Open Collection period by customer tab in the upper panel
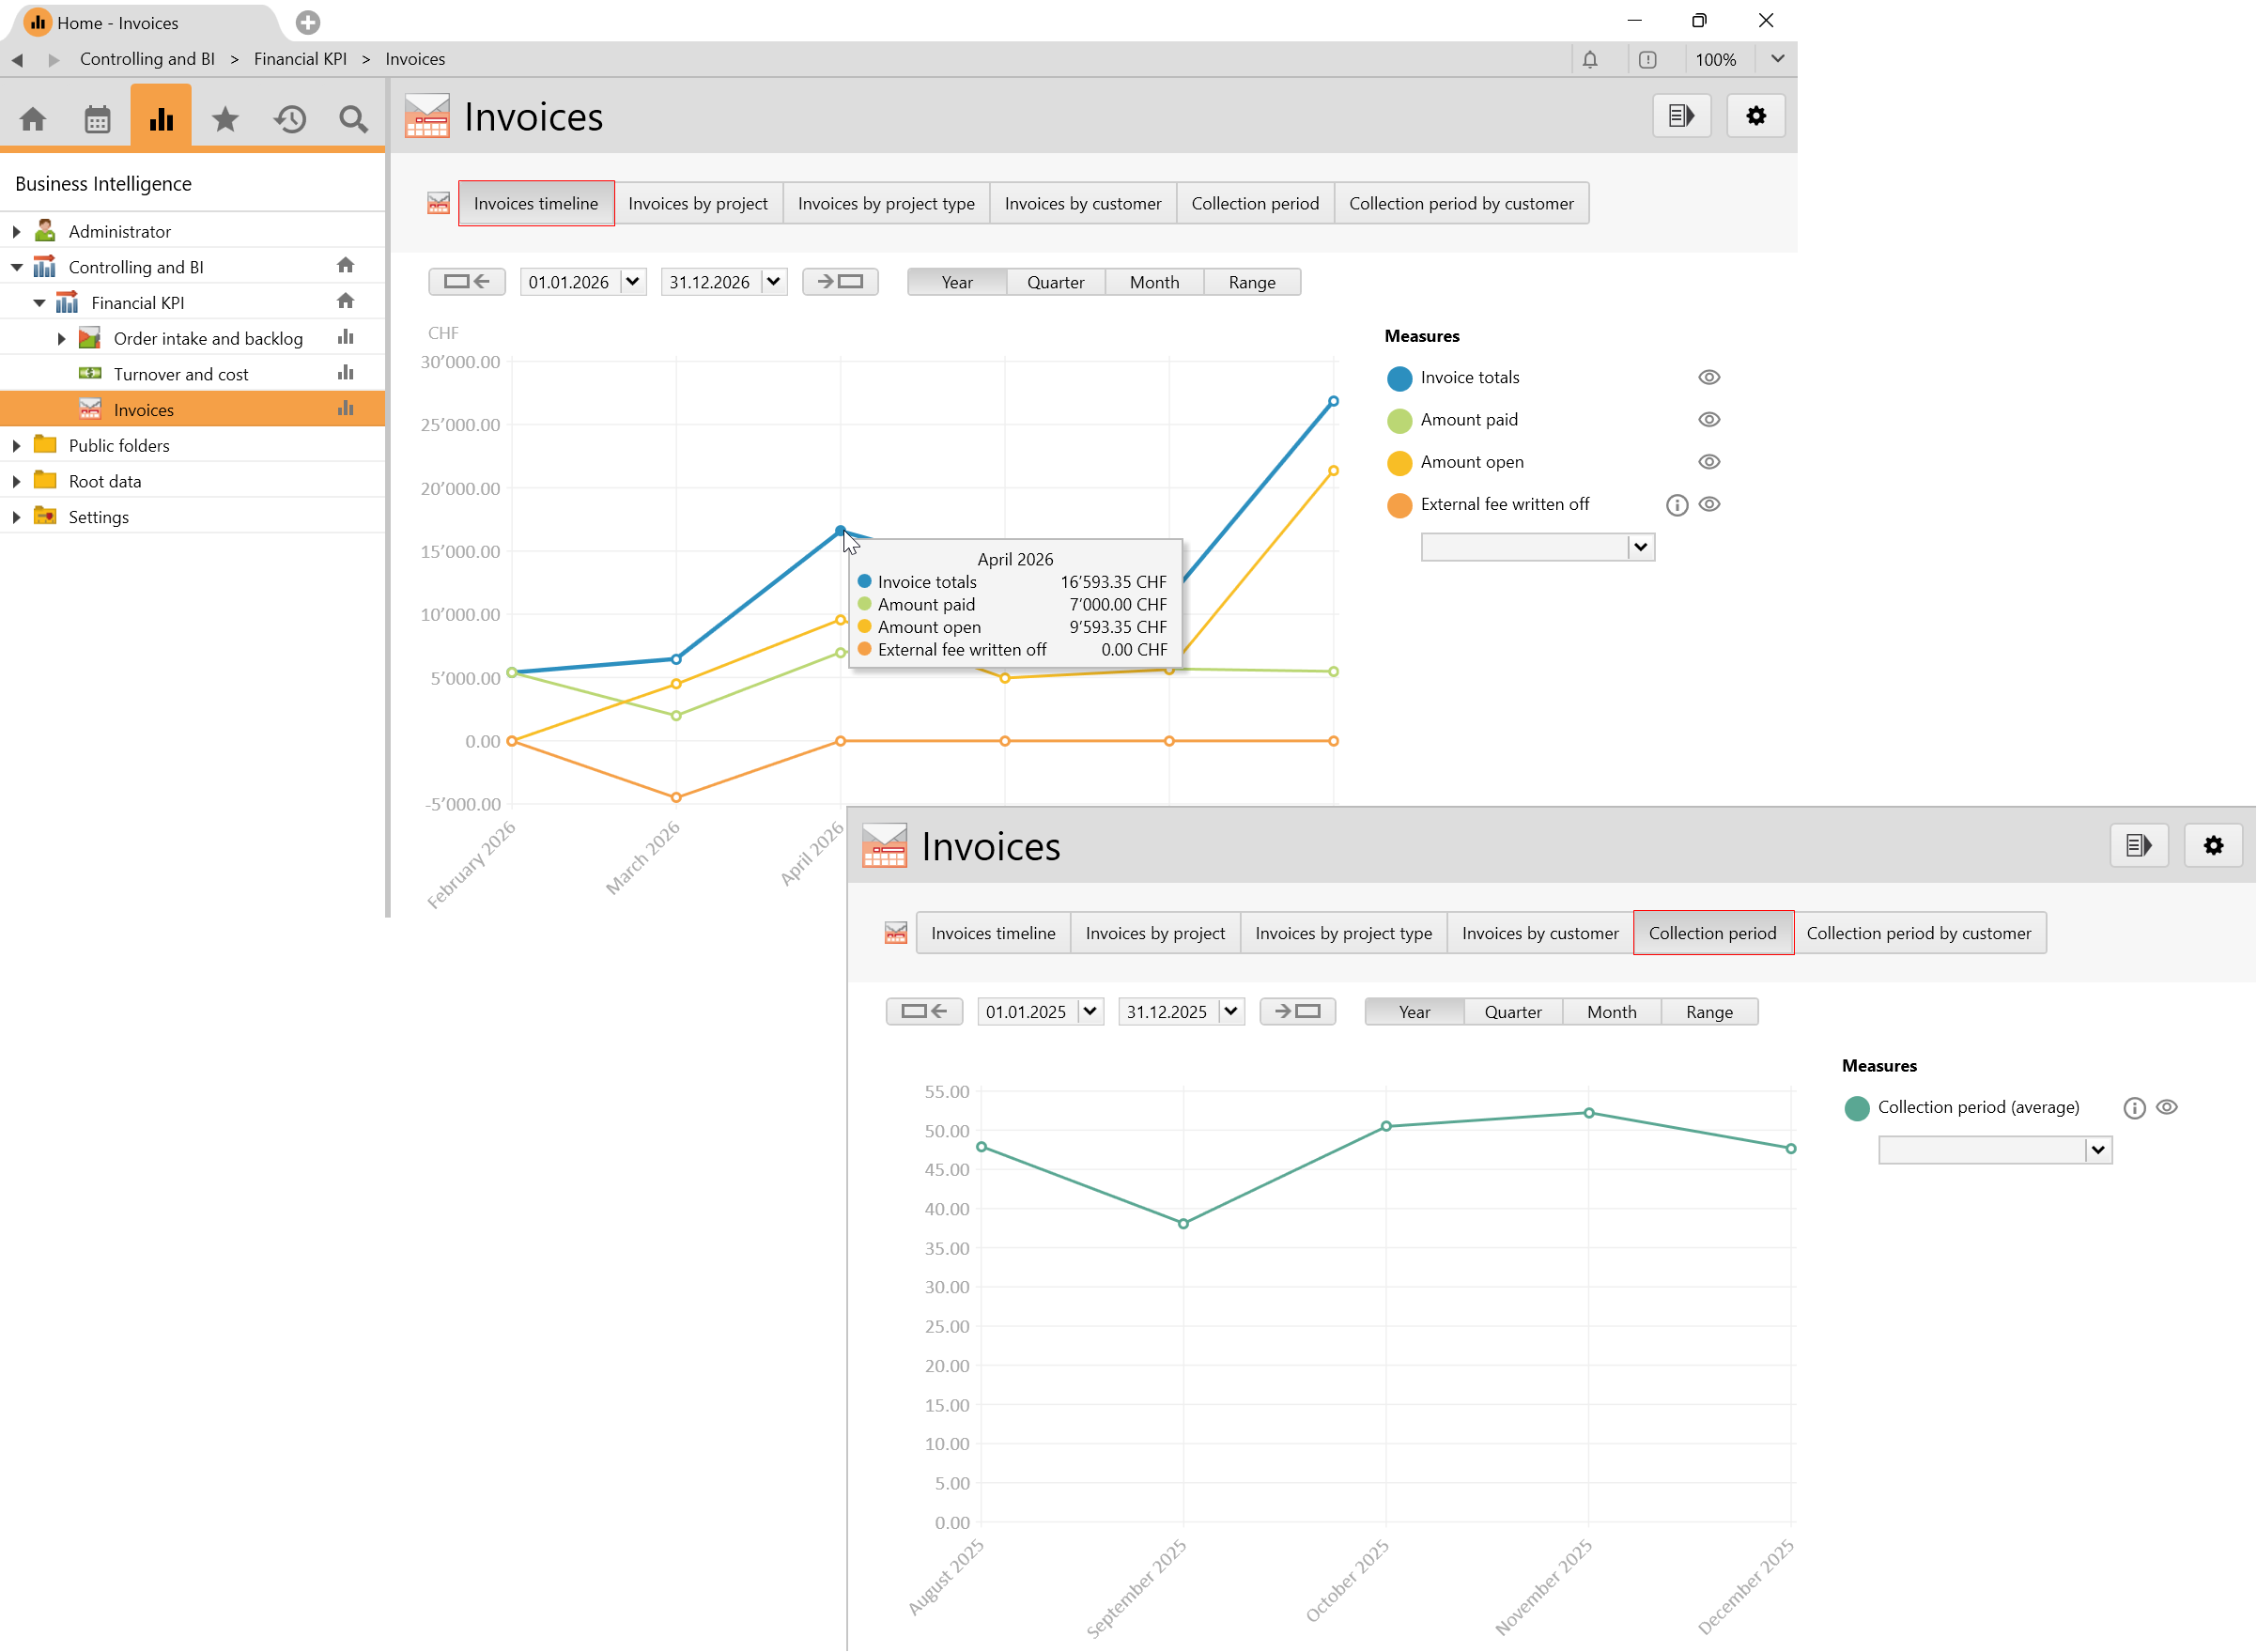This screenshot has width=2257, height=1652. click(1460, 203)
